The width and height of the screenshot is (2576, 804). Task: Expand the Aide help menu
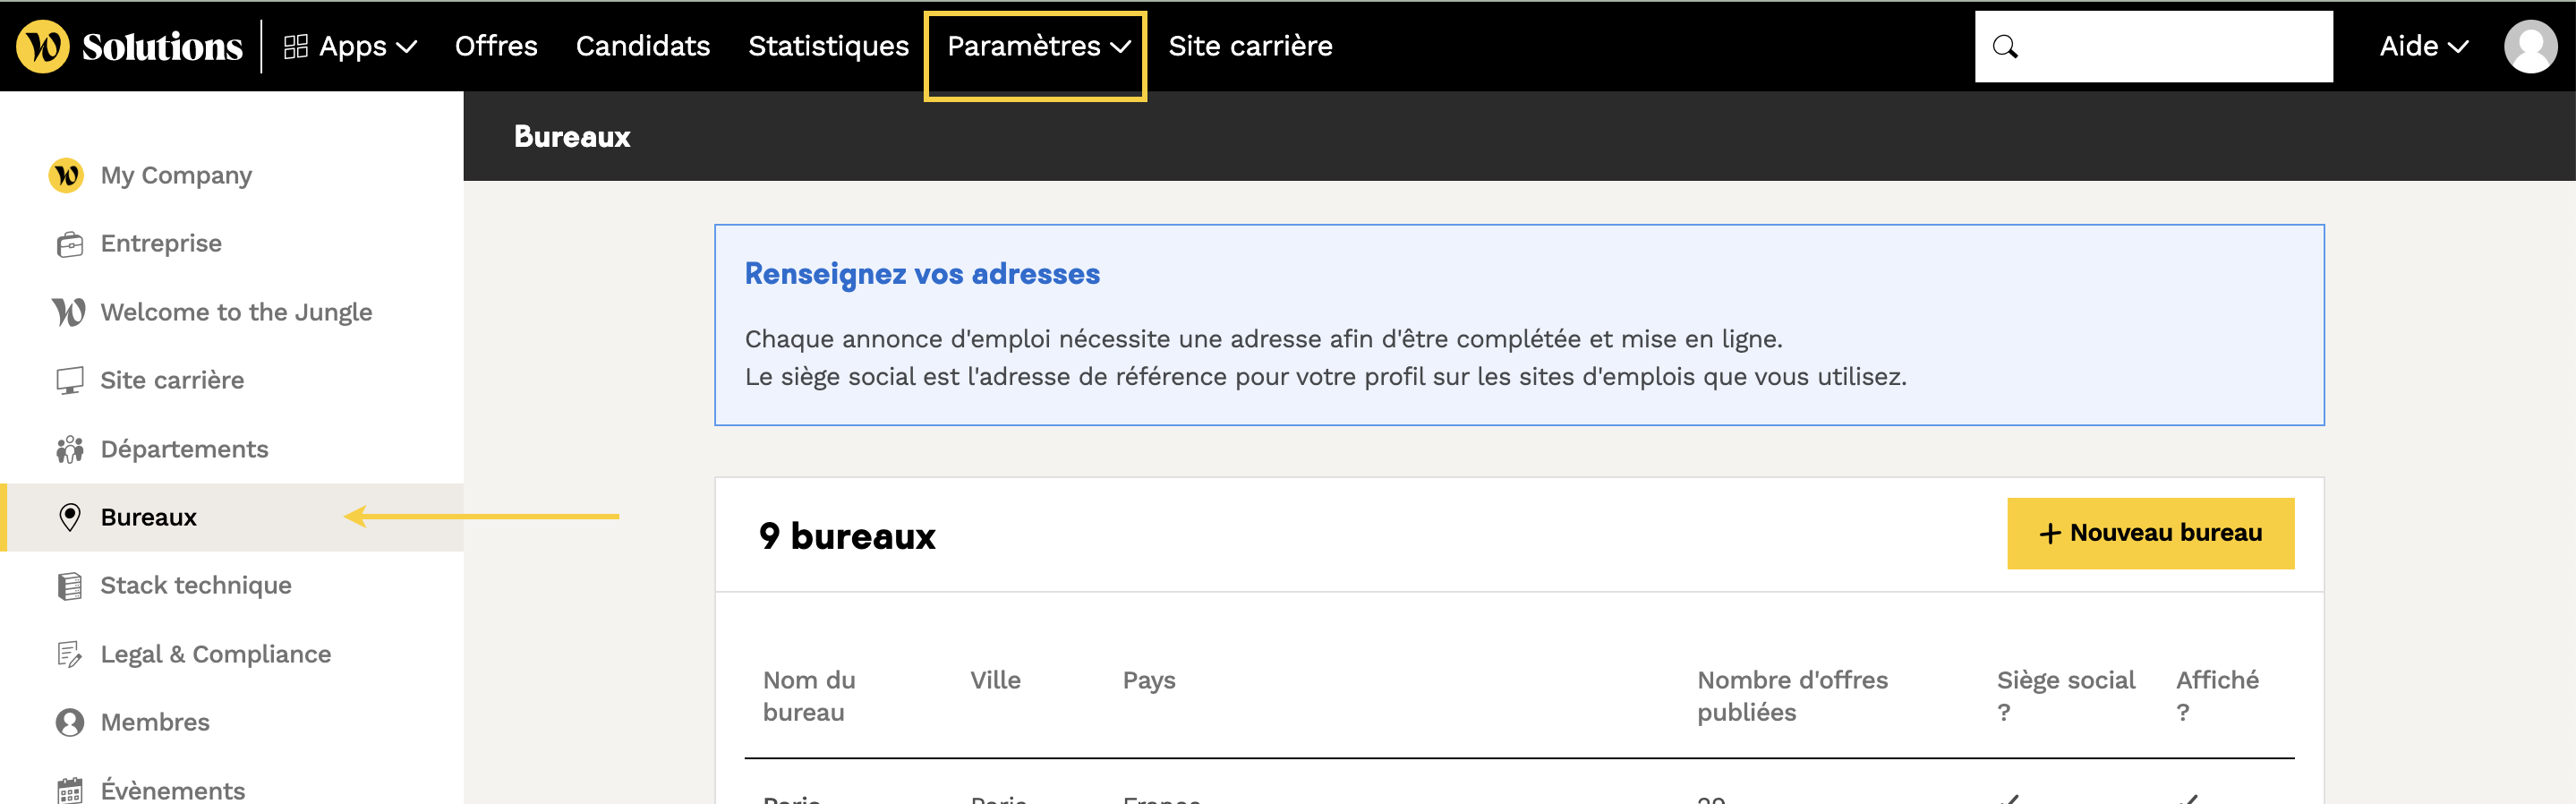(x=2423, y=46)
